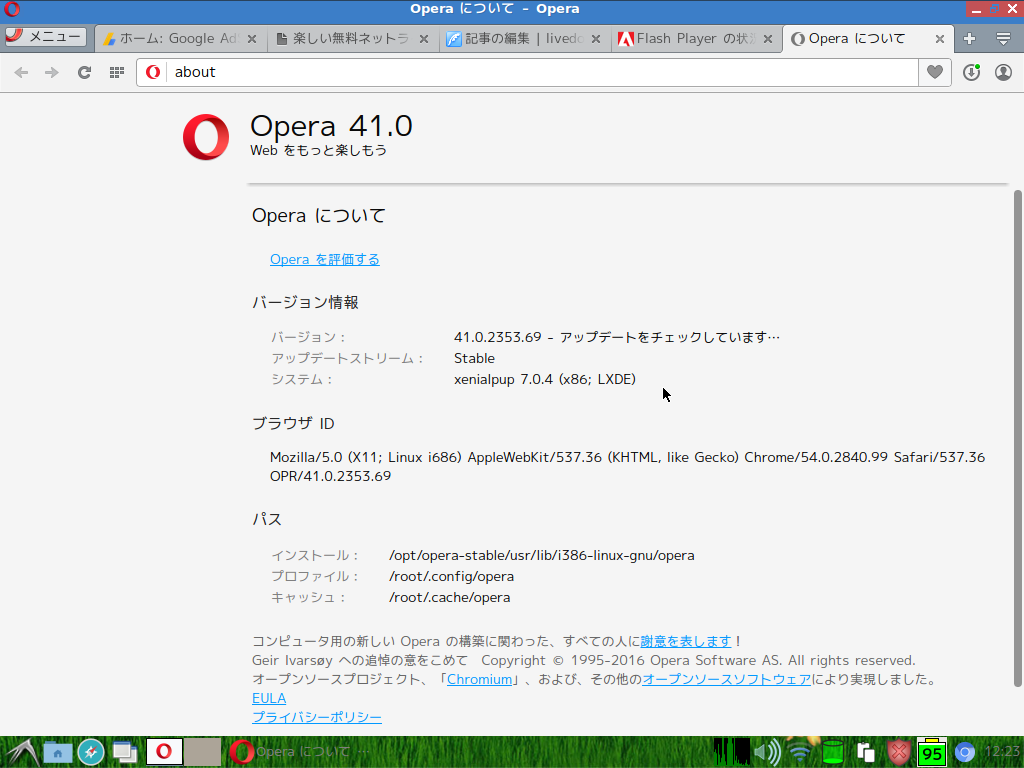Open the home folder taskbar icon
The image size is (1024, 768).
pyautogui.click(x=57, y=752)
